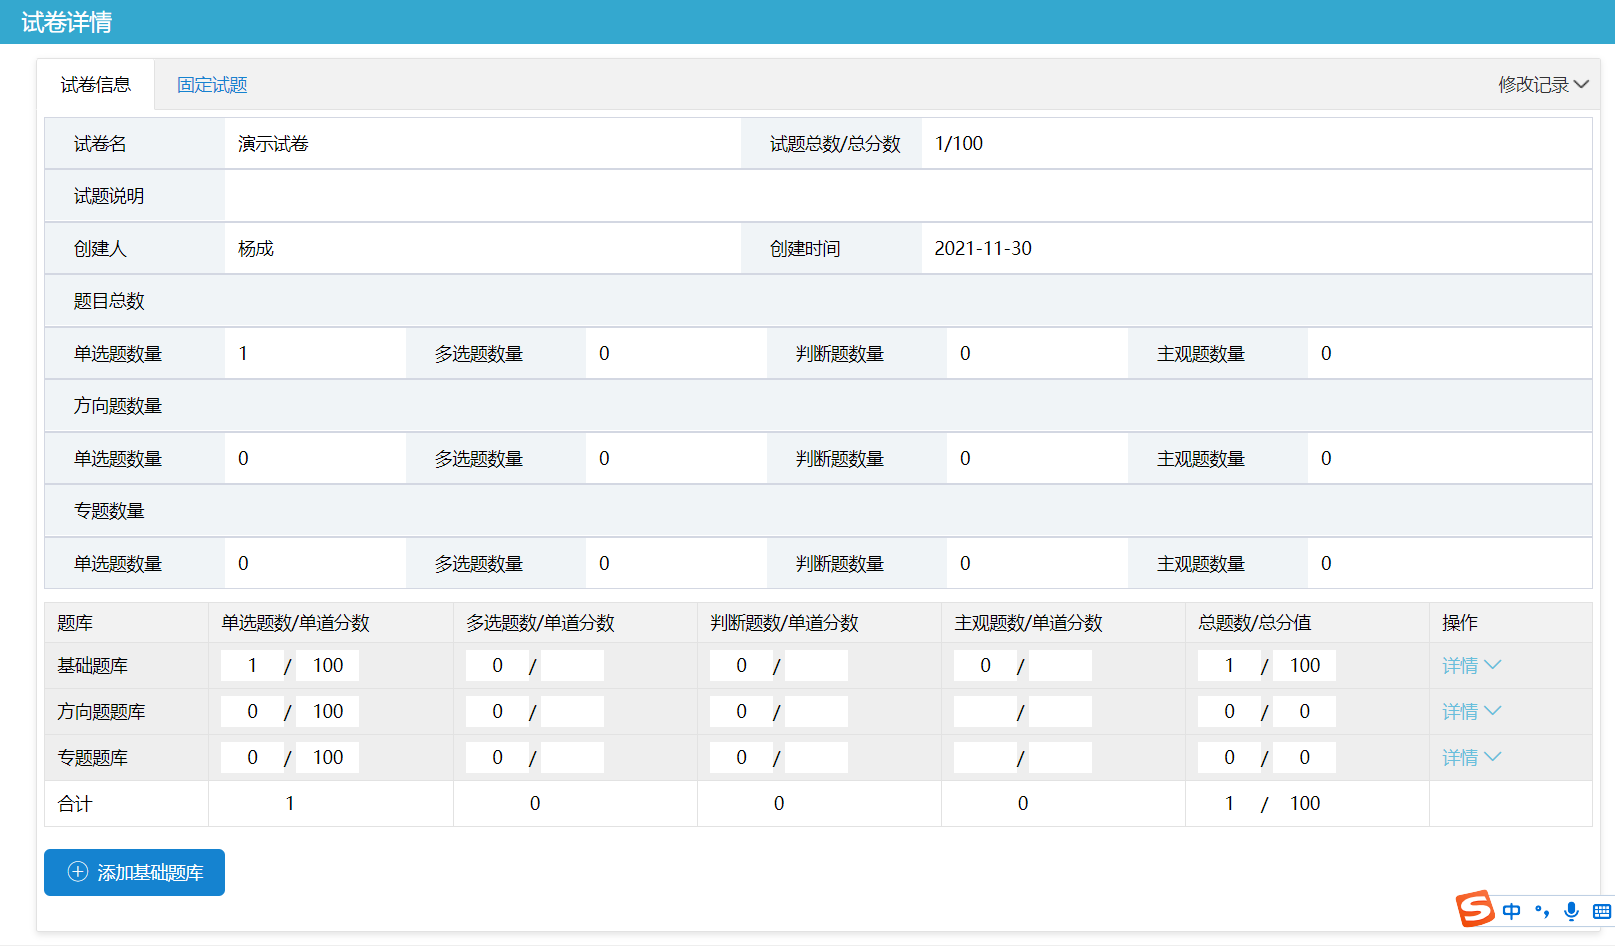Click 基础题库 主观题数 count field
This screenshot has height=947, width=1615.
click(985, 666)
